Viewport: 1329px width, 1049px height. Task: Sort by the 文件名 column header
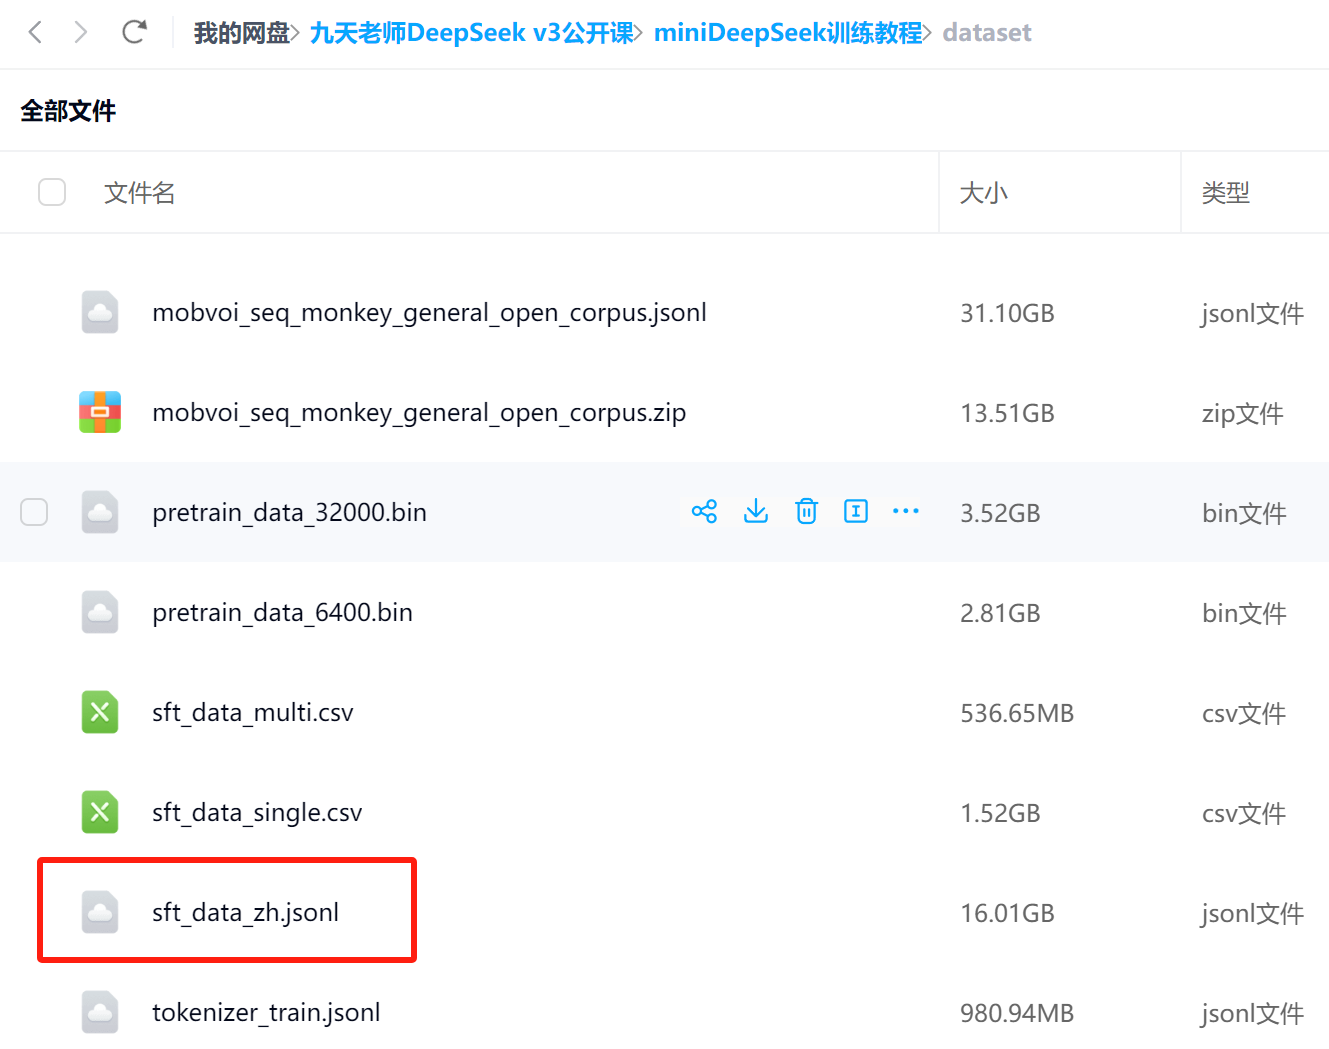pos(140,193)
